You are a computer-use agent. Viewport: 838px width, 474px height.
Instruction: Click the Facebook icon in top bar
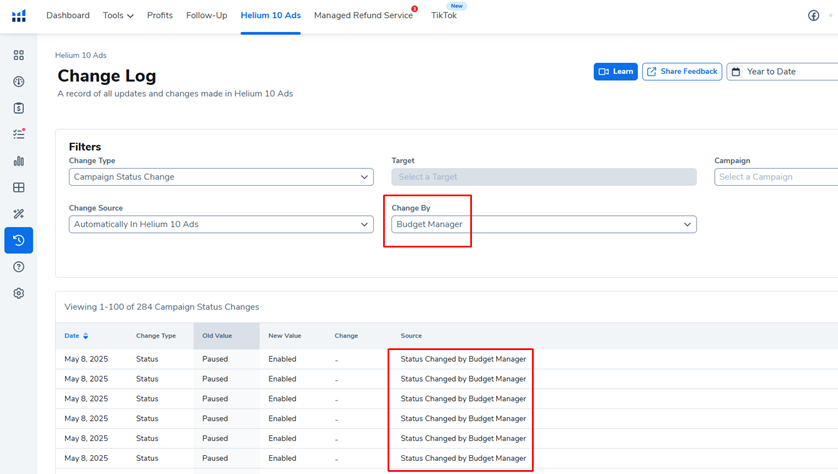tap(813, 16)
